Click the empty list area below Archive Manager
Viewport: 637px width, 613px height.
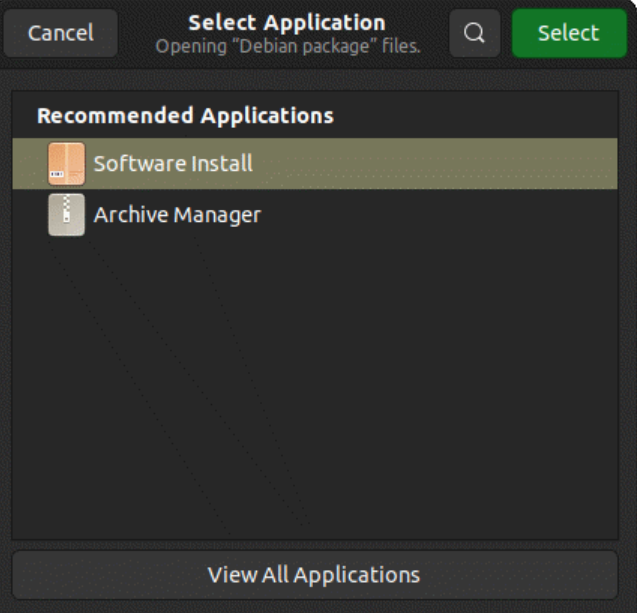click(315, 386)
